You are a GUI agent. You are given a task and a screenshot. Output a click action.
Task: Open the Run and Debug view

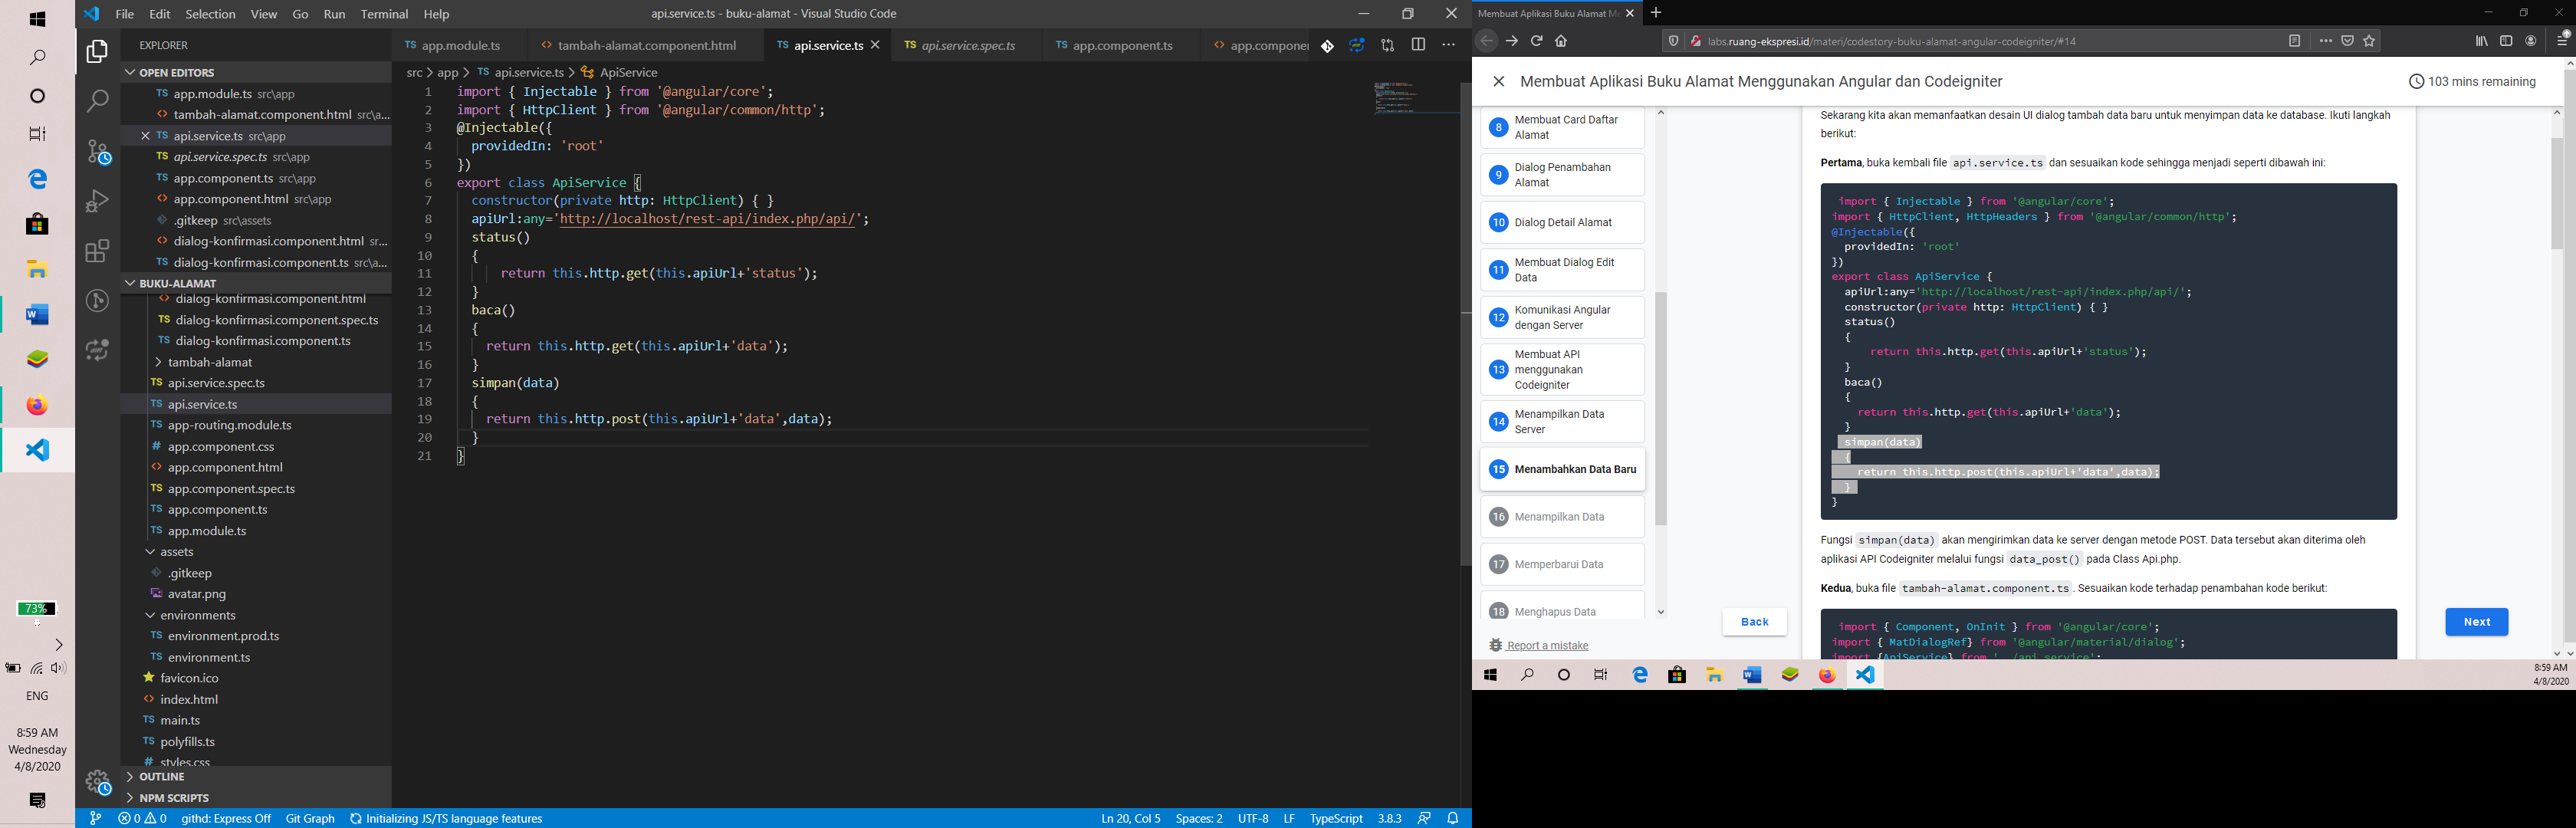(x=97, y=201)
